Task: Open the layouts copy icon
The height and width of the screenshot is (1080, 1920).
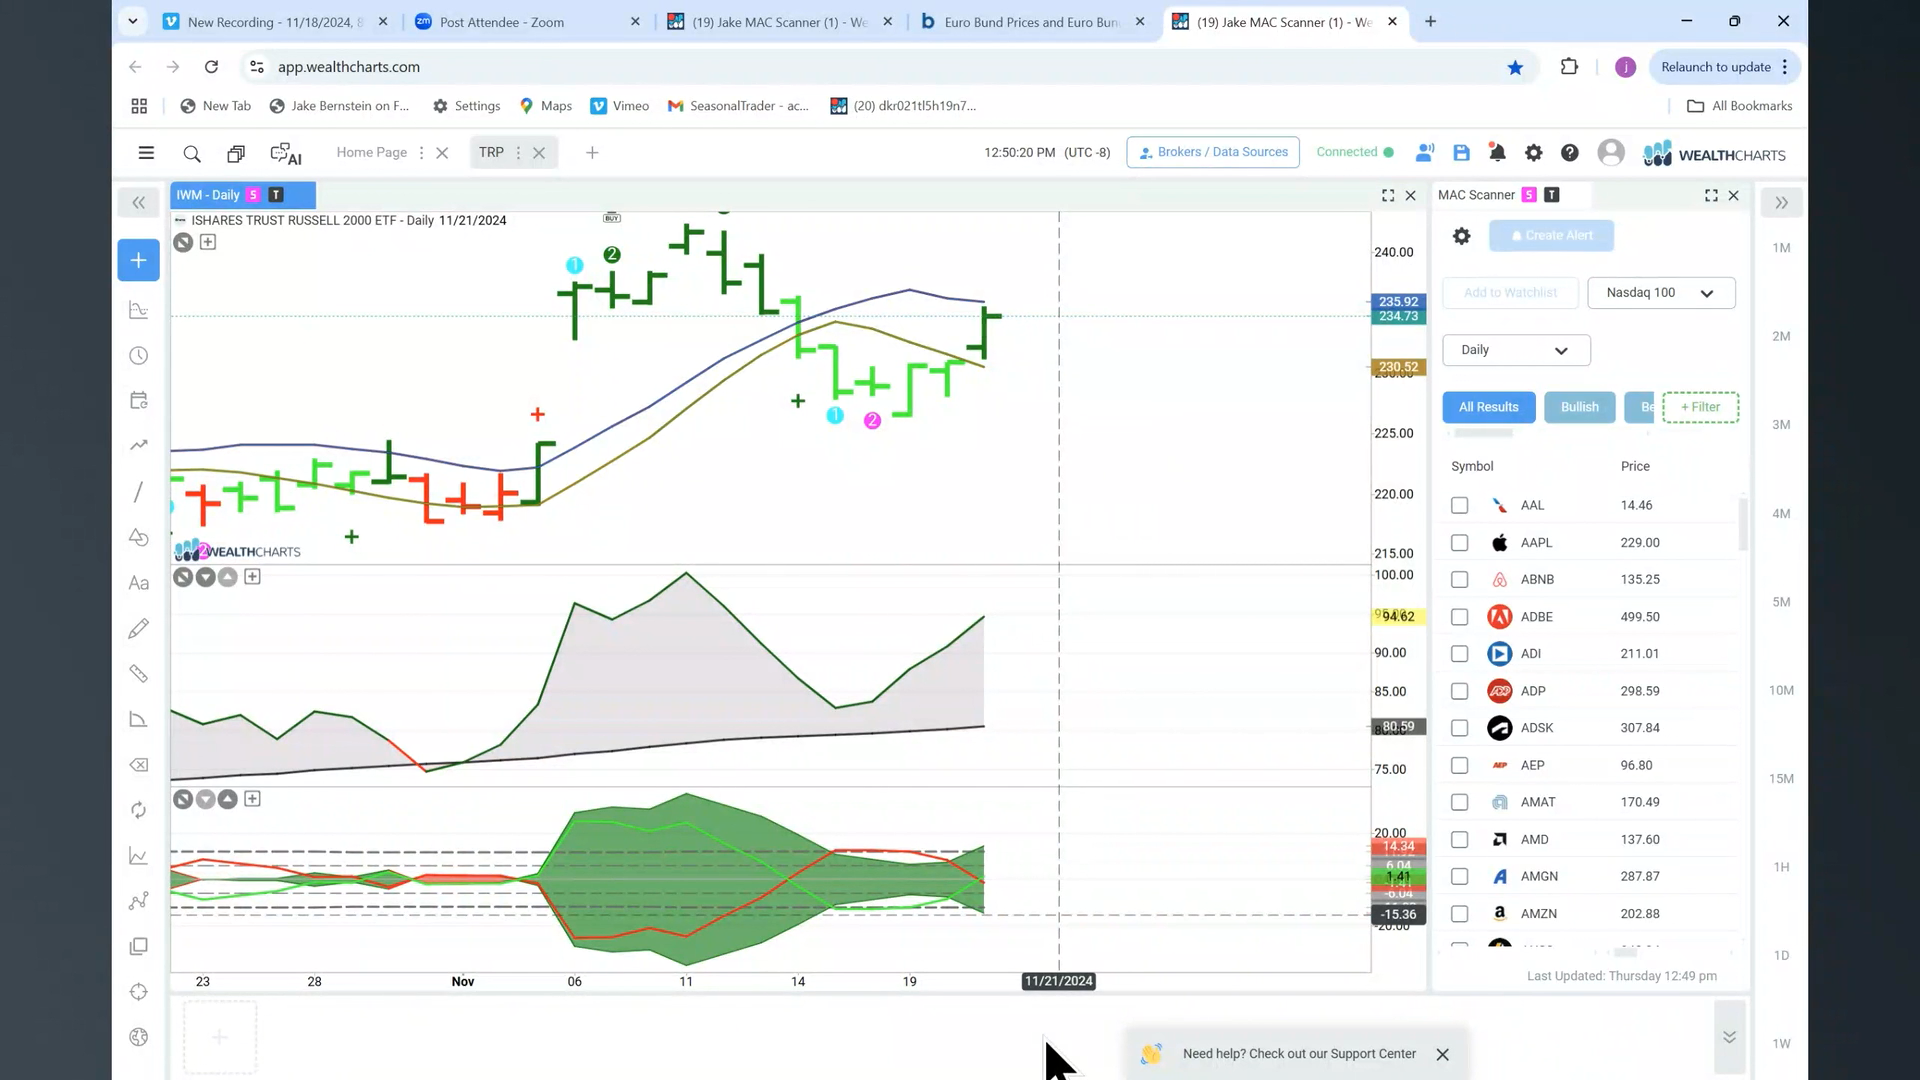Action: pyautogui.click(x=236, y=154)
